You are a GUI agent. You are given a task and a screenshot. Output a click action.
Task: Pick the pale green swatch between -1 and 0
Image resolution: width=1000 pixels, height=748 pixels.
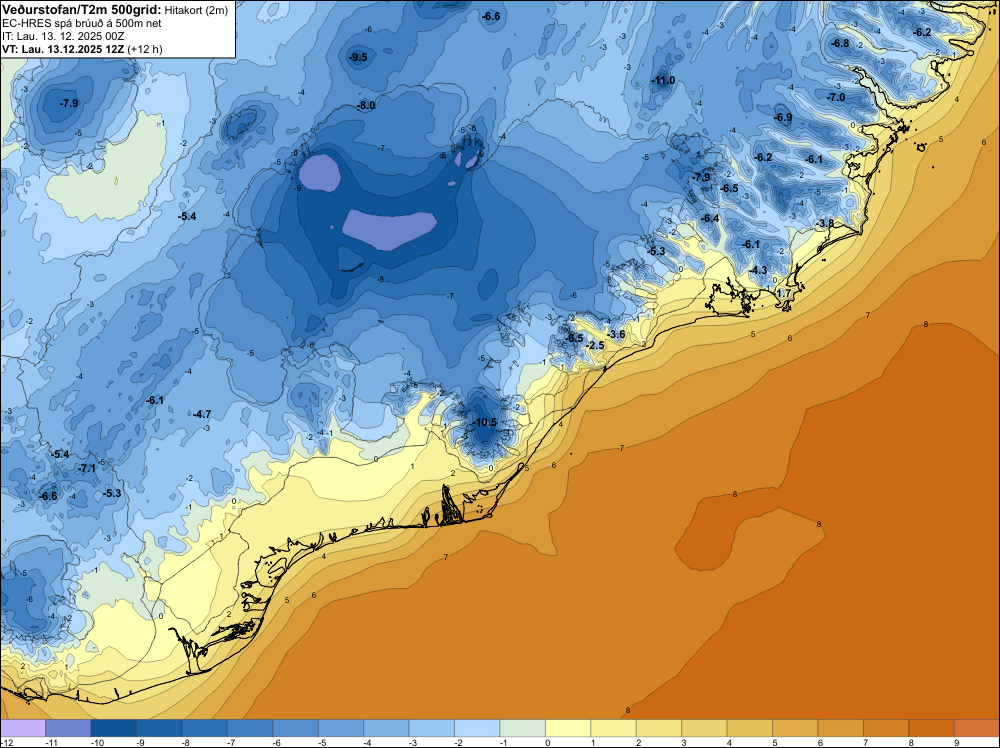tap(523, 728)
